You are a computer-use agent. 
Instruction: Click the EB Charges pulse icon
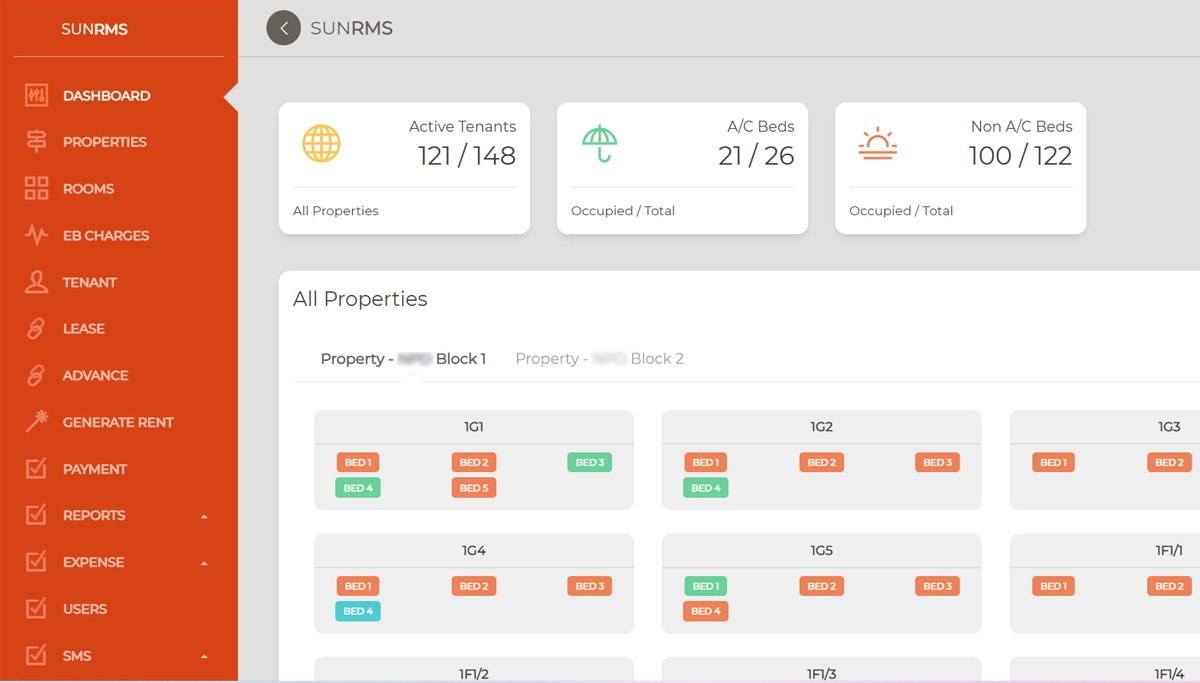(36, 235)
